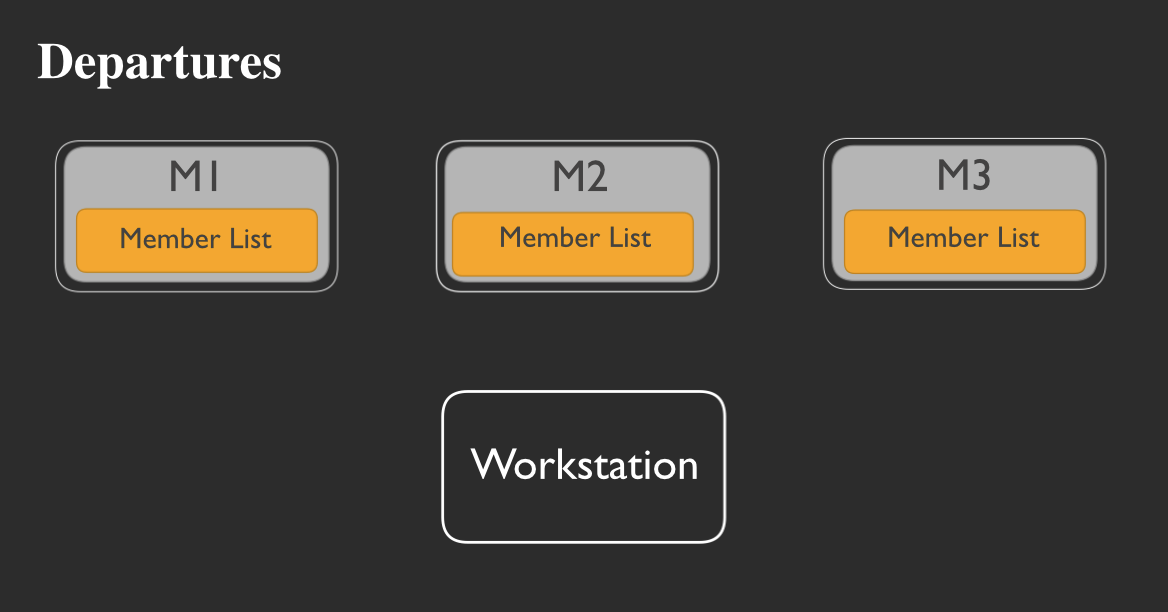Click the 'Member' word in M2's list
Image resolution: width=1168 pixels, height=612 pixels.
pos(538,238)
